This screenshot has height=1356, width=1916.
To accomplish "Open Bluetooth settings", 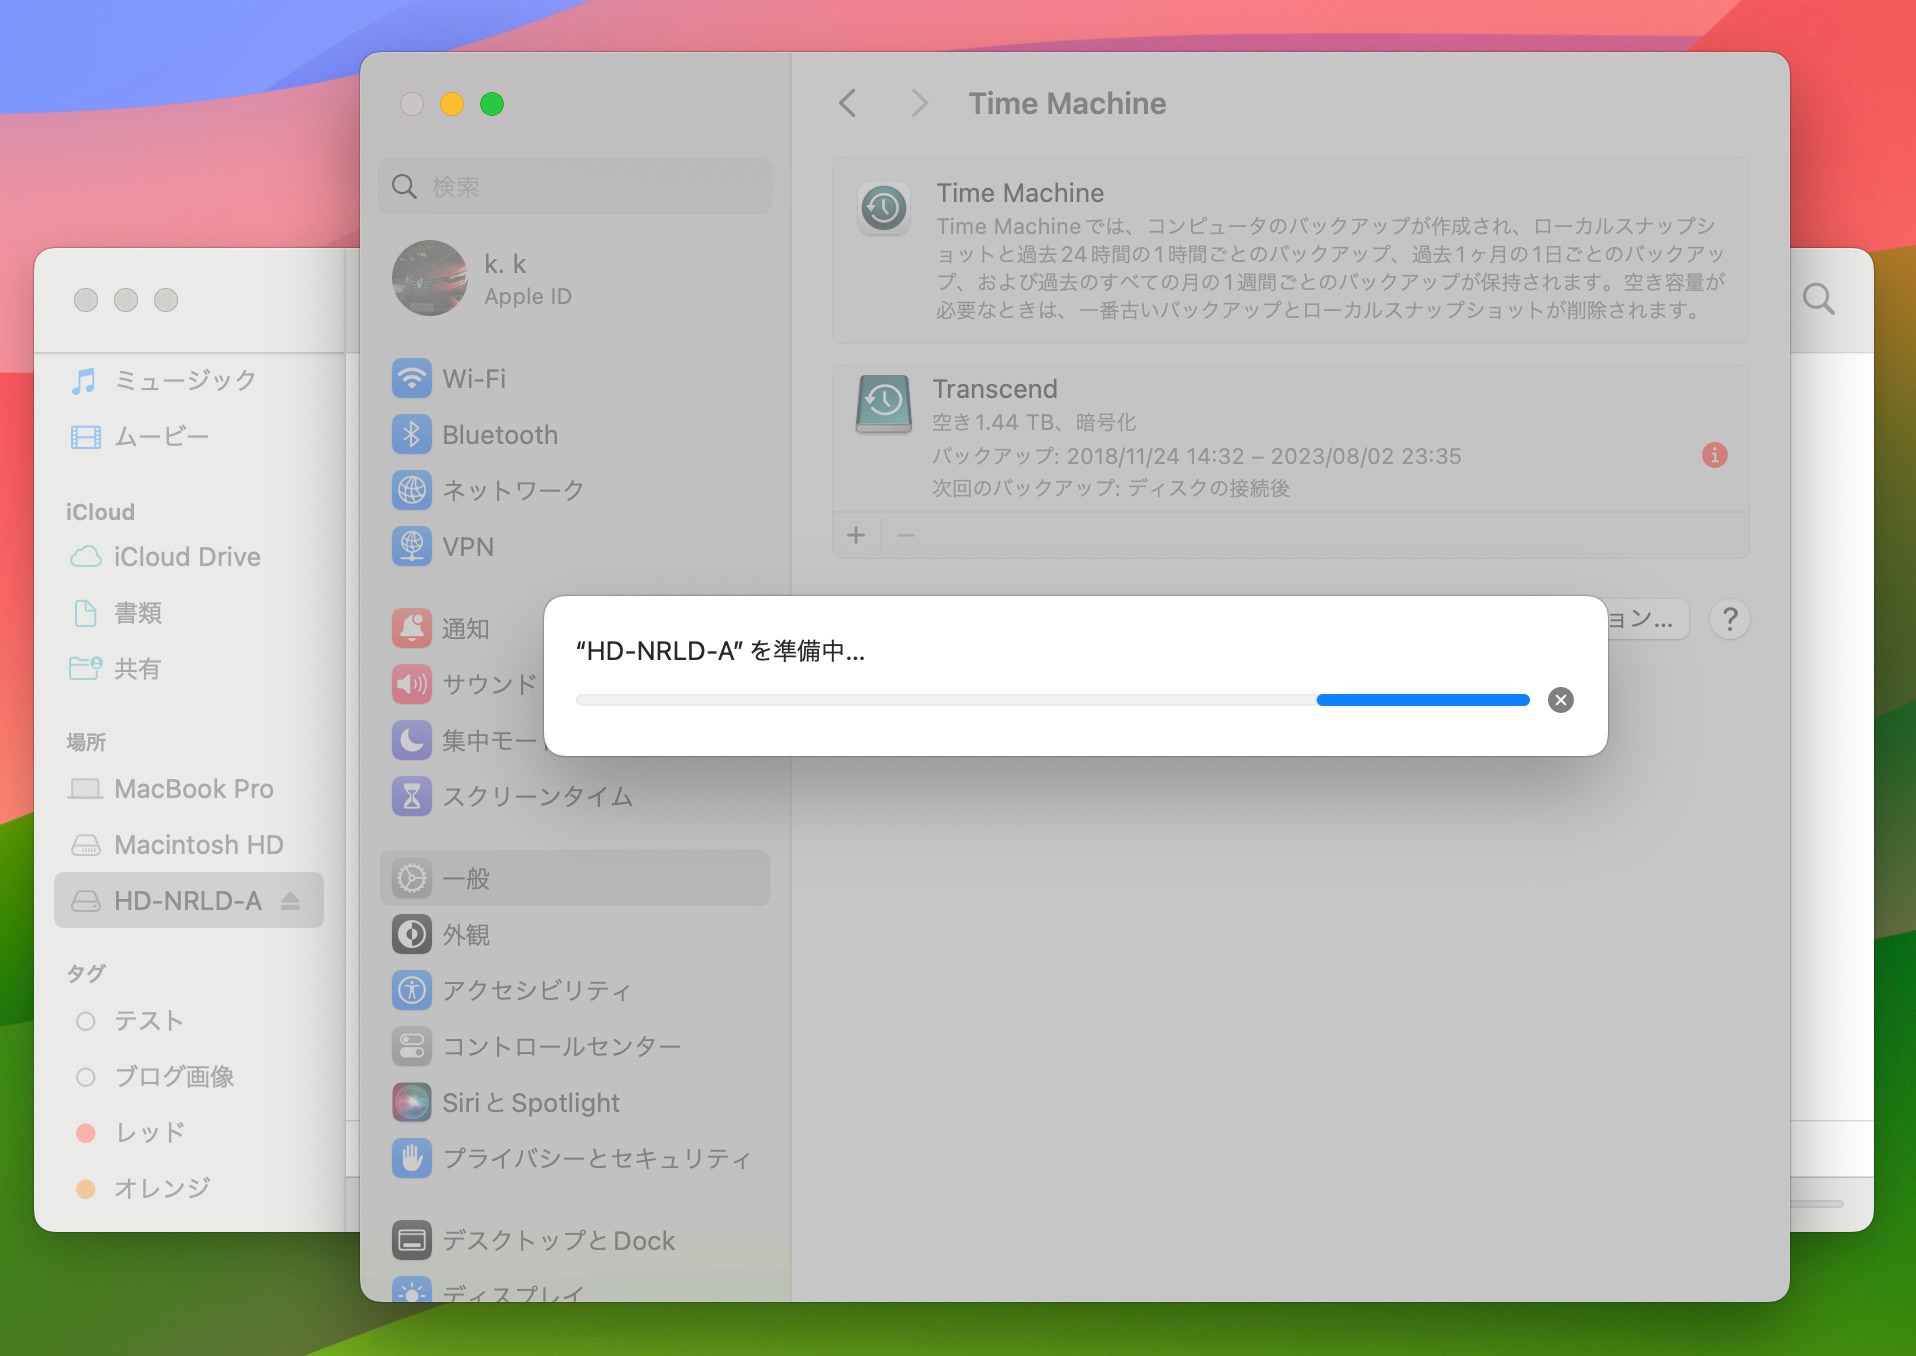I will coord(575,435).
